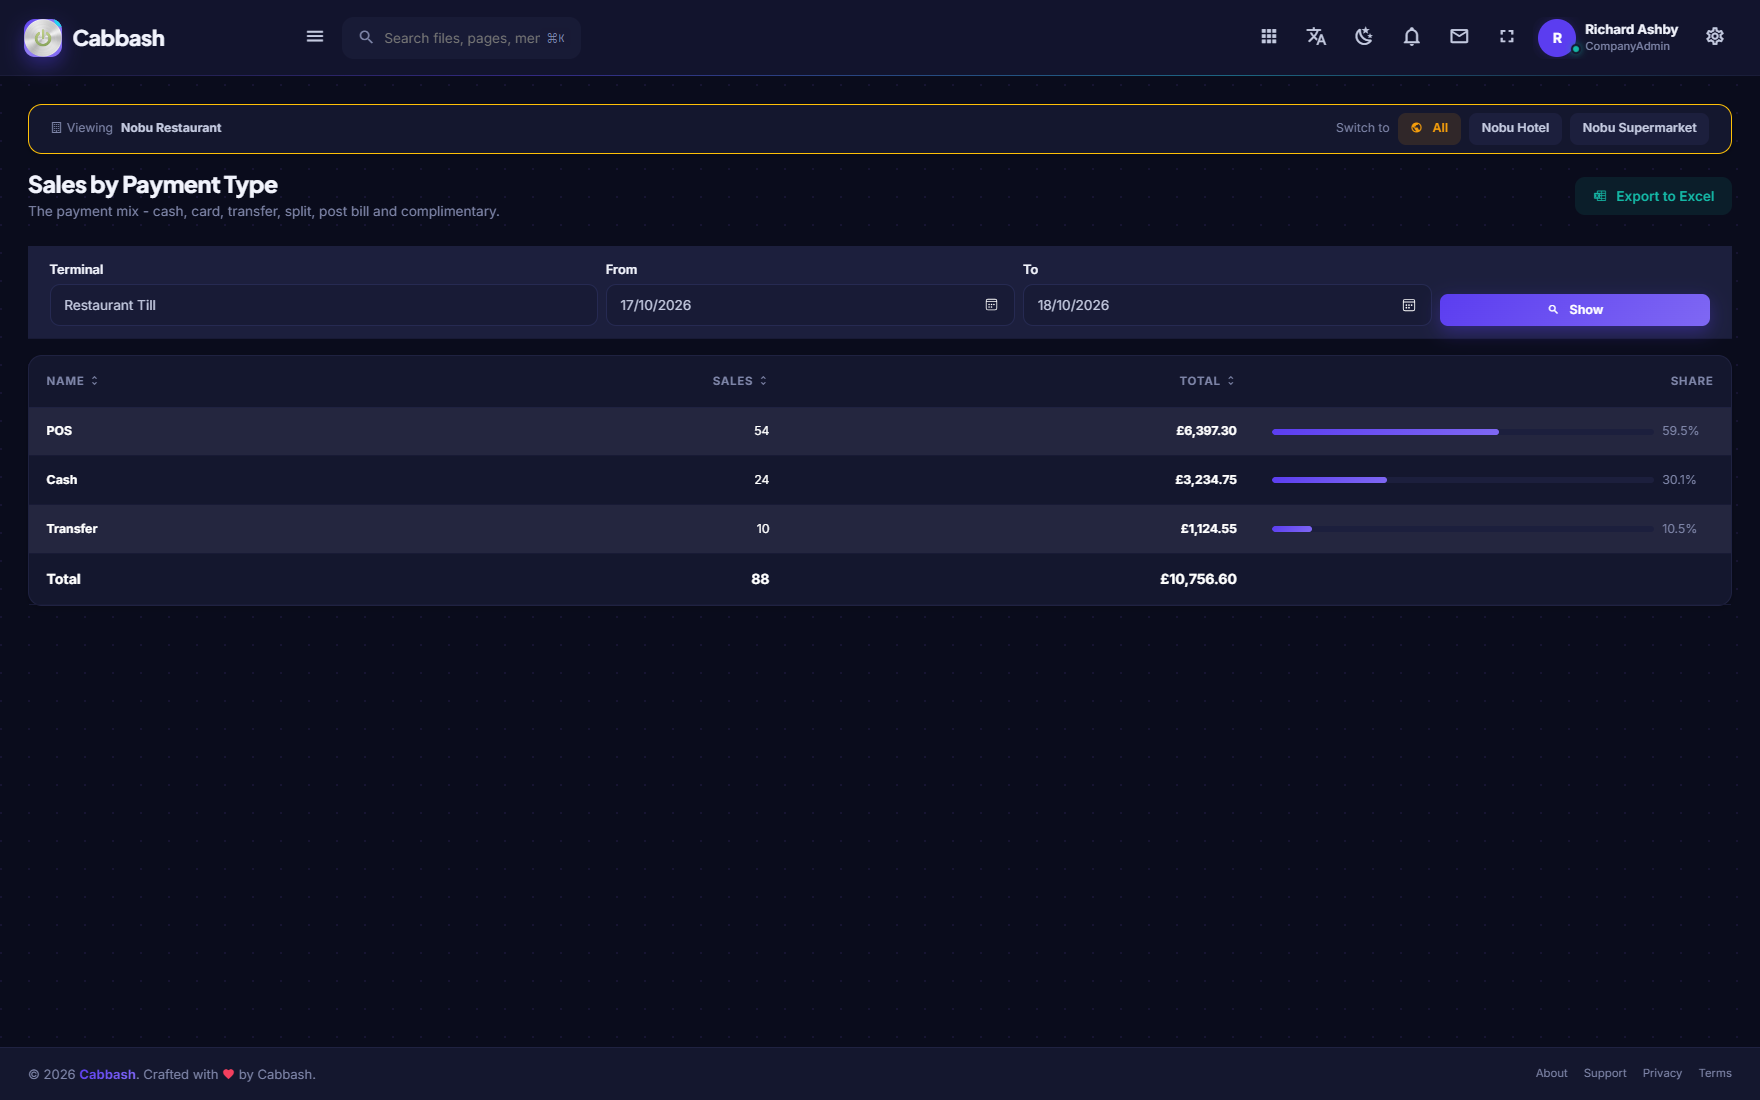Image resolution: width=1760 pixels, height=1100 pixels.
Task: Open the Terminal Restaurant Till dropdown
Action: 323,305
